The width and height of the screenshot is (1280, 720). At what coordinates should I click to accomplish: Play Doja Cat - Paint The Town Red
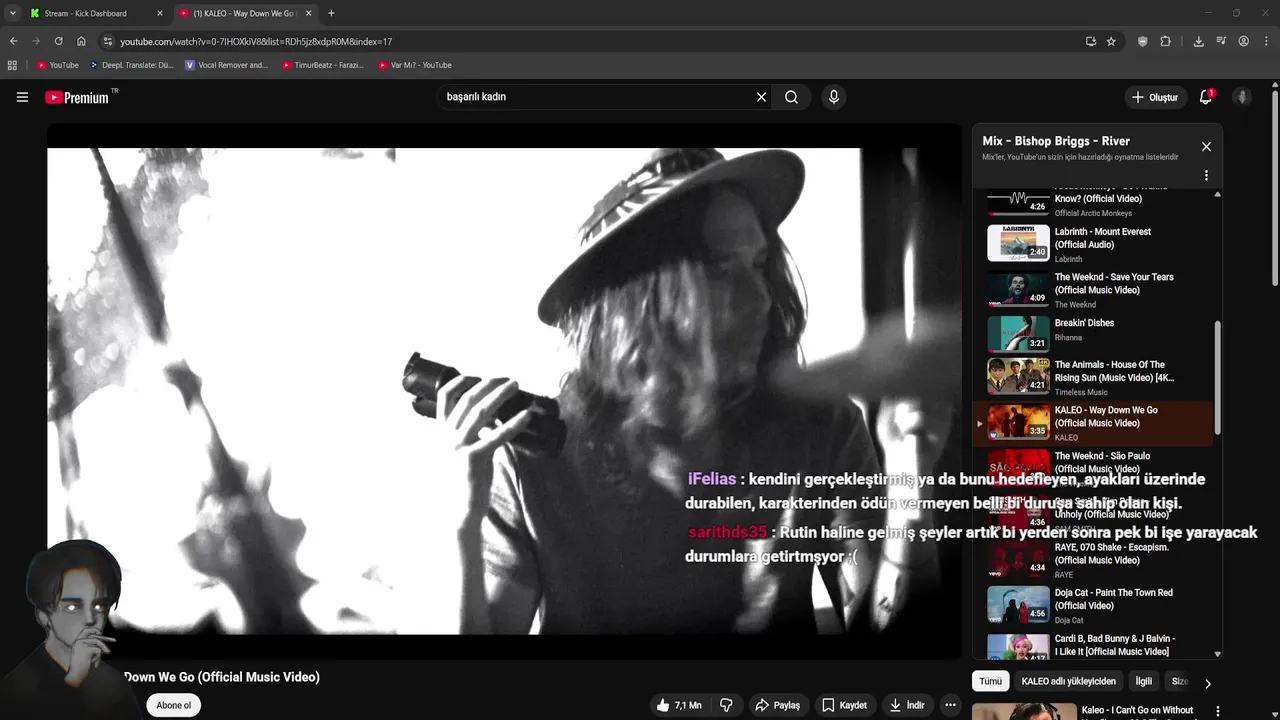[1094, 606]
